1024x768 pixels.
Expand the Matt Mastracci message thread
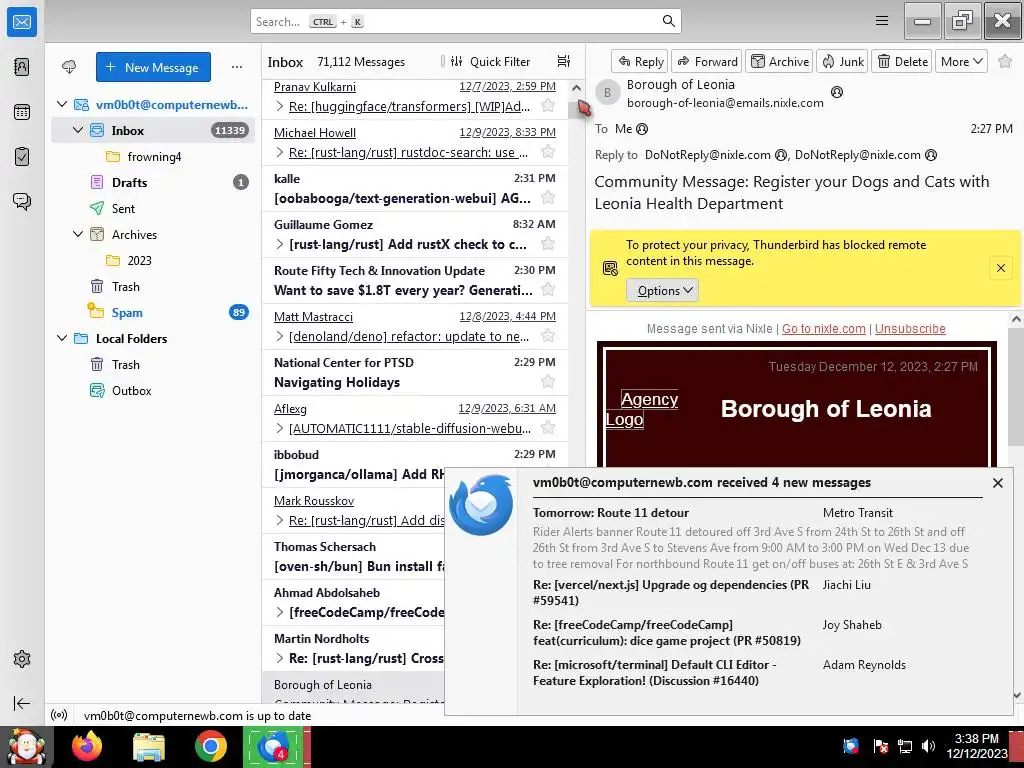pyautogui.click(x=280, y=336)
